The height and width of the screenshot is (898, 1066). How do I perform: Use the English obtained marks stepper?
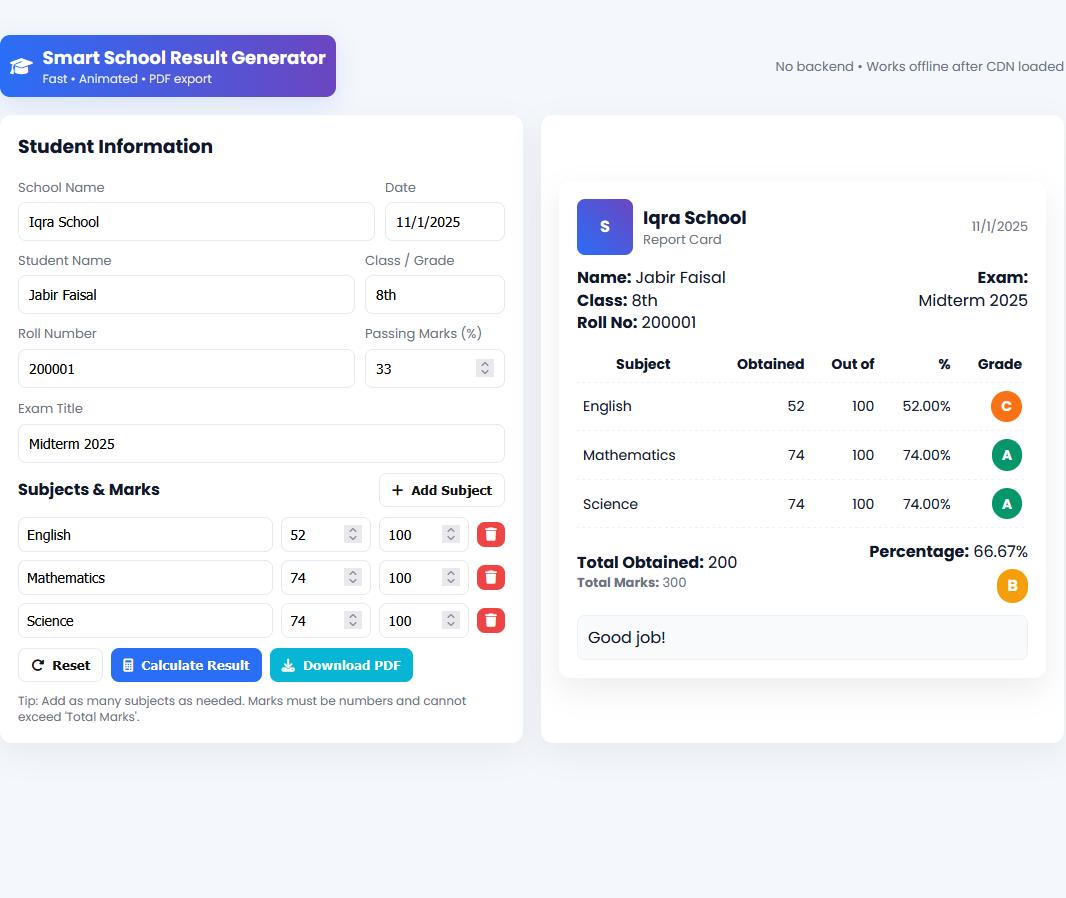(x=352, y=535)
